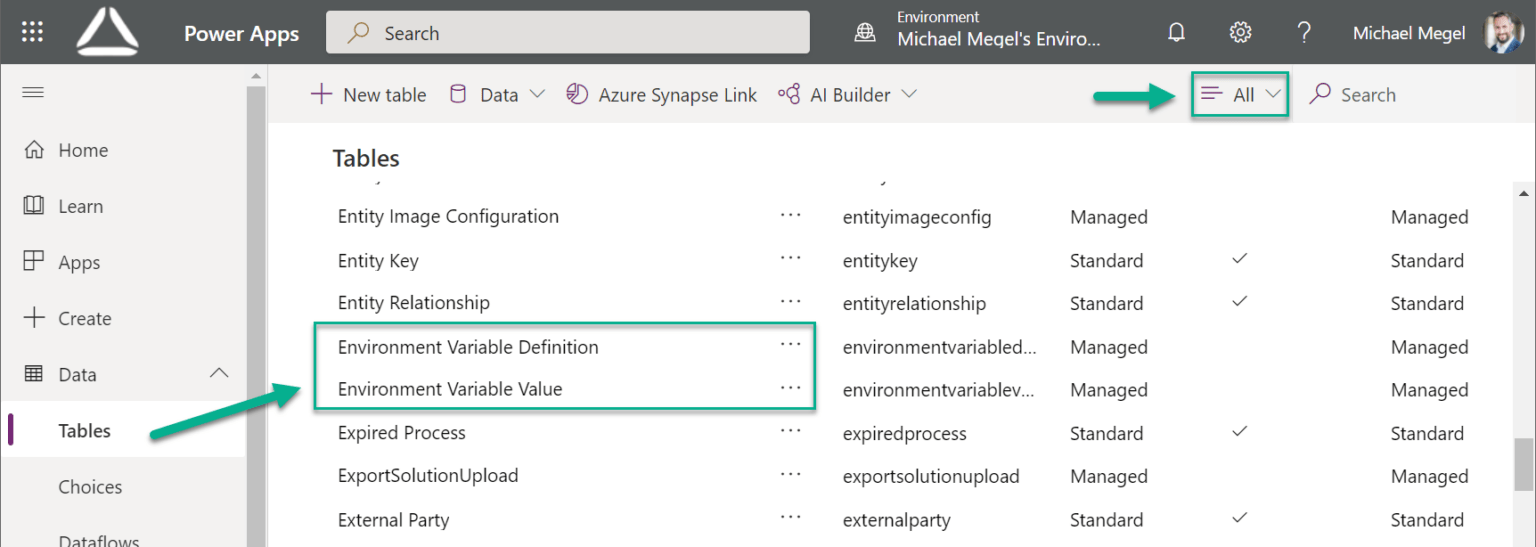Select Choices in the sidebar

point(90,487)
